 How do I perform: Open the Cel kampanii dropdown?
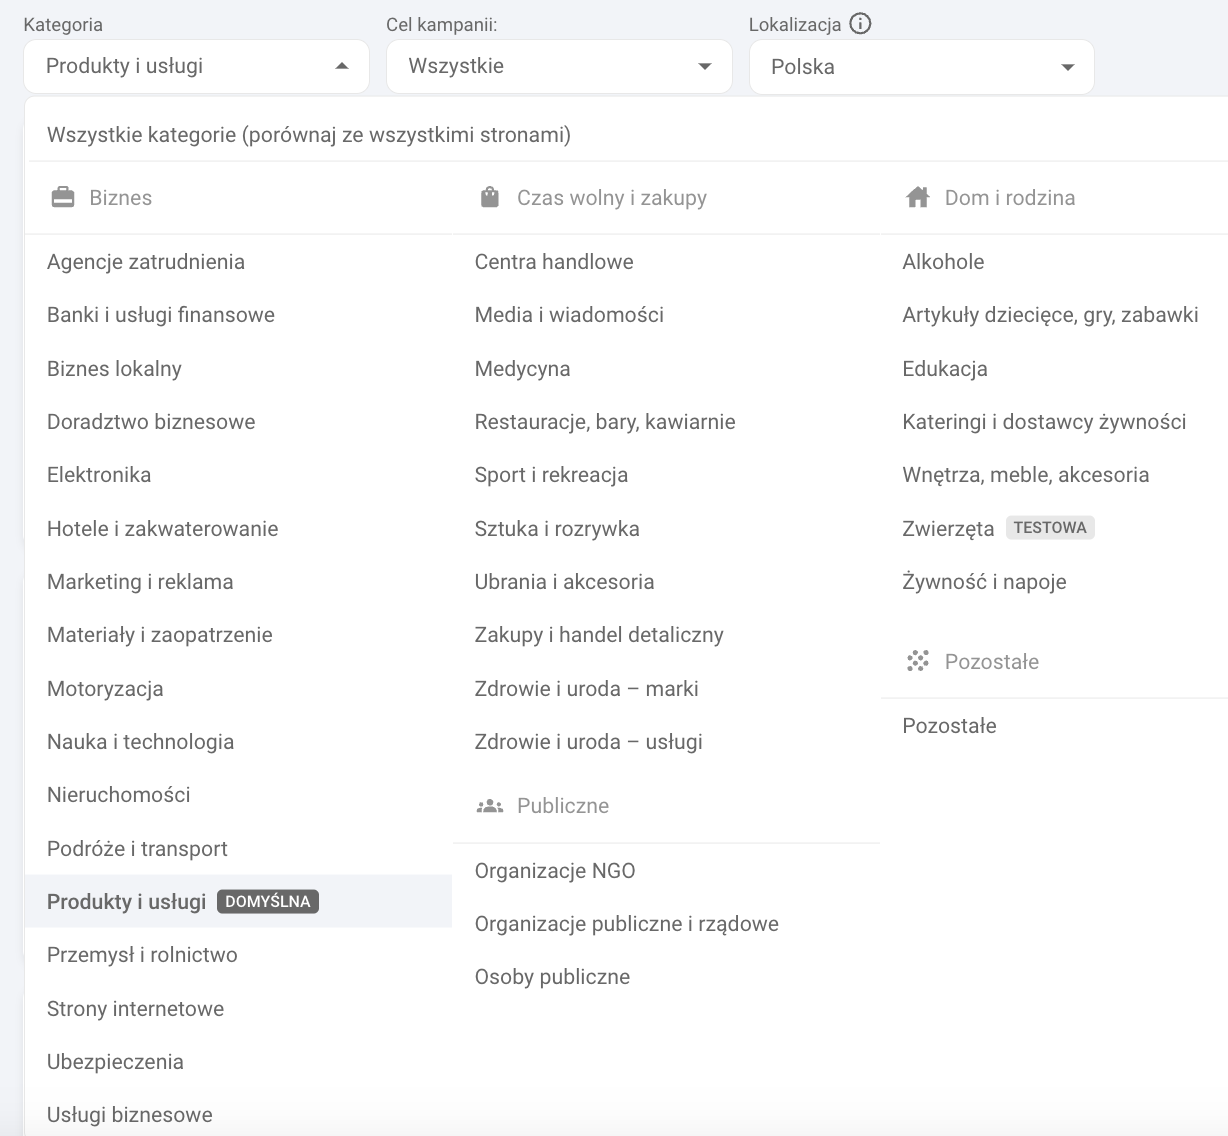point(559,67)
